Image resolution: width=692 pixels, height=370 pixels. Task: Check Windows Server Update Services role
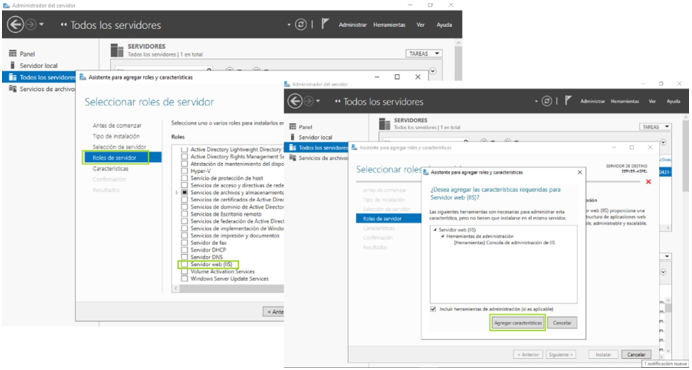[184, 279]
